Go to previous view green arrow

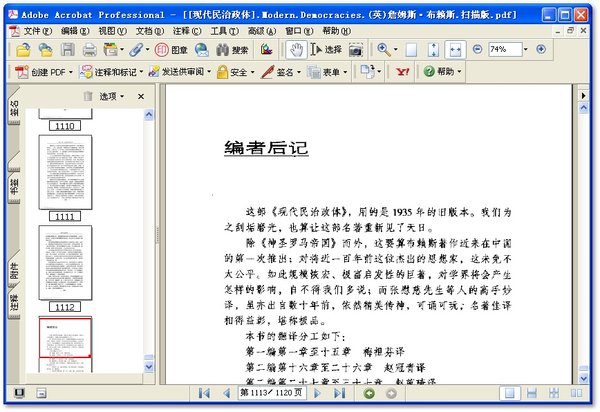point(369,393)
